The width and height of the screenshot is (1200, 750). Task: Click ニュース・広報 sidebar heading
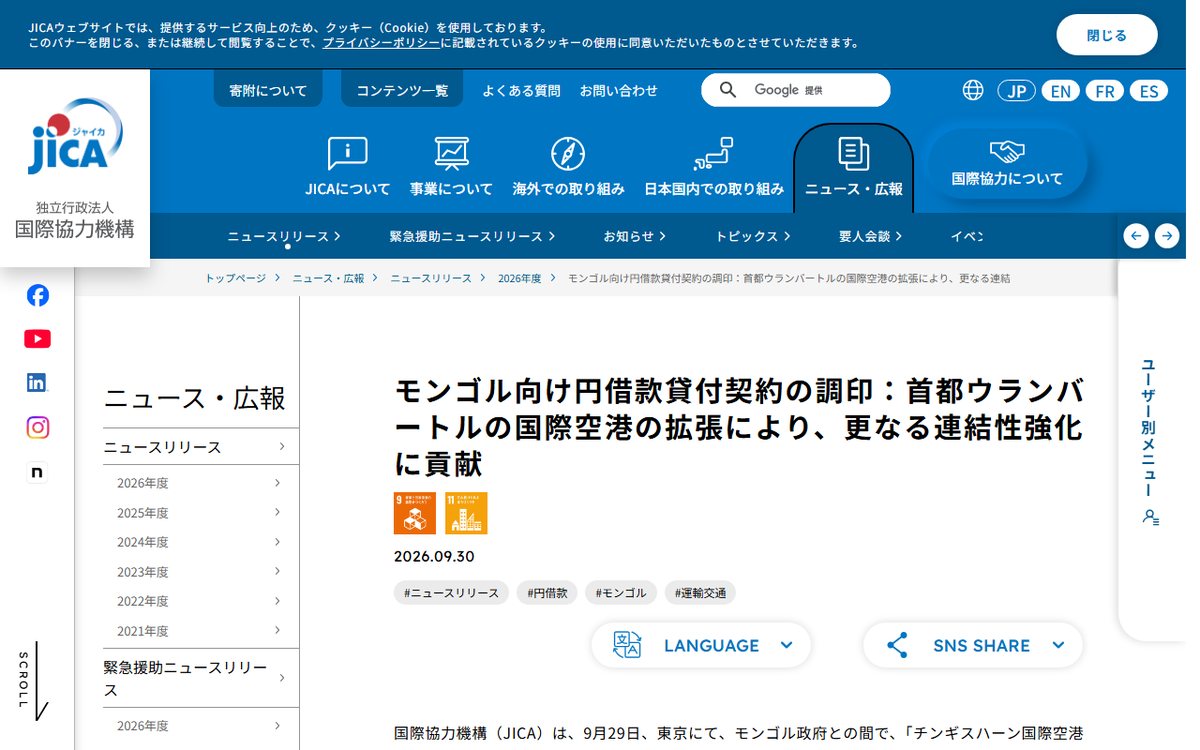(195, 399)
